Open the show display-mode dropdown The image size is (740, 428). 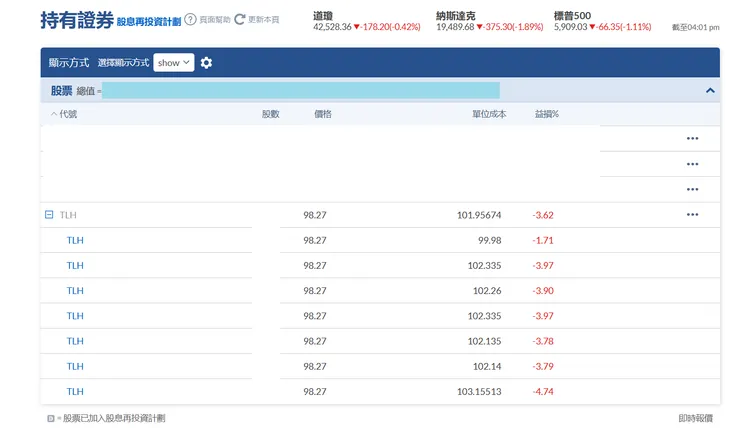tap(174, 62)
